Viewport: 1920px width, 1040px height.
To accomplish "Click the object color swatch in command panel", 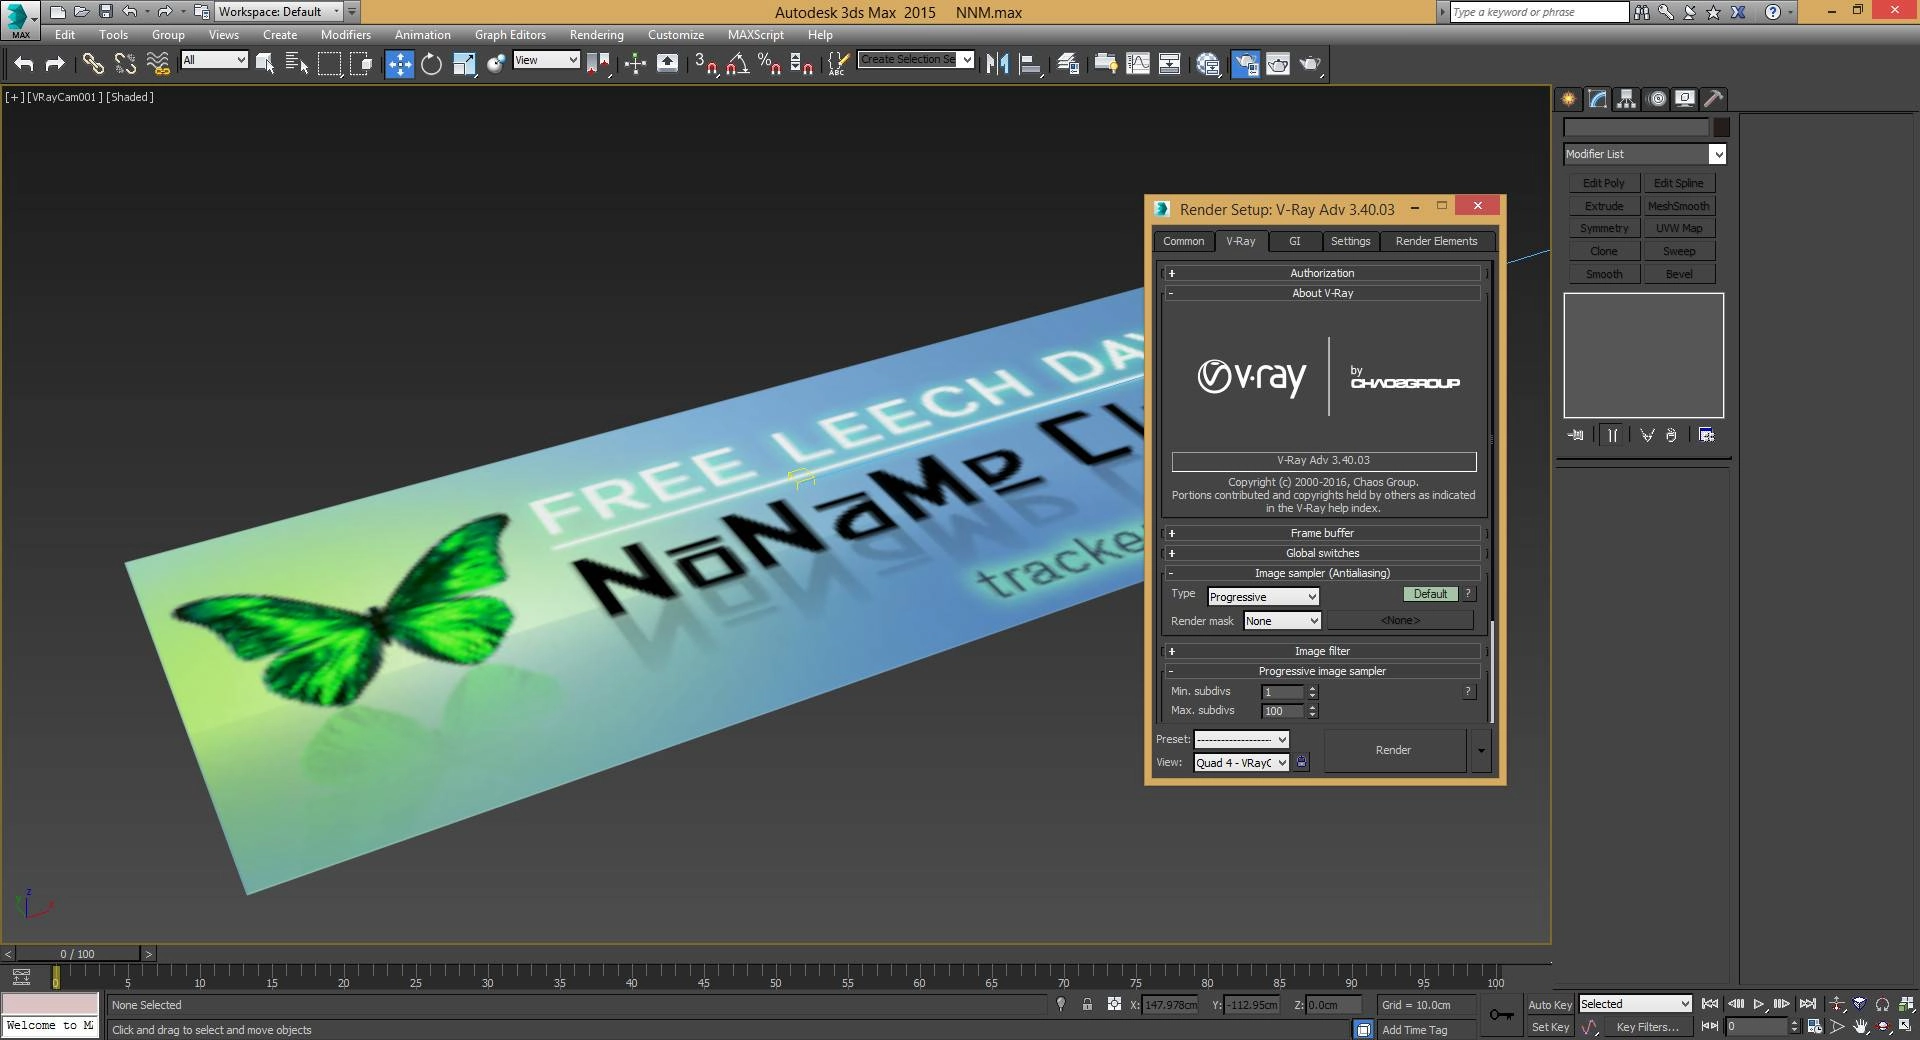I will 1721,127.
